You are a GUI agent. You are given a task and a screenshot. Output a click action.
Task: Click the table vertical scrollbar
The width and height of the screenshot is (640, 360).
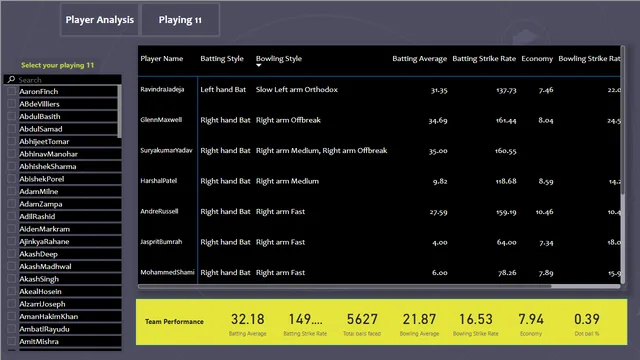click(622, 120)
